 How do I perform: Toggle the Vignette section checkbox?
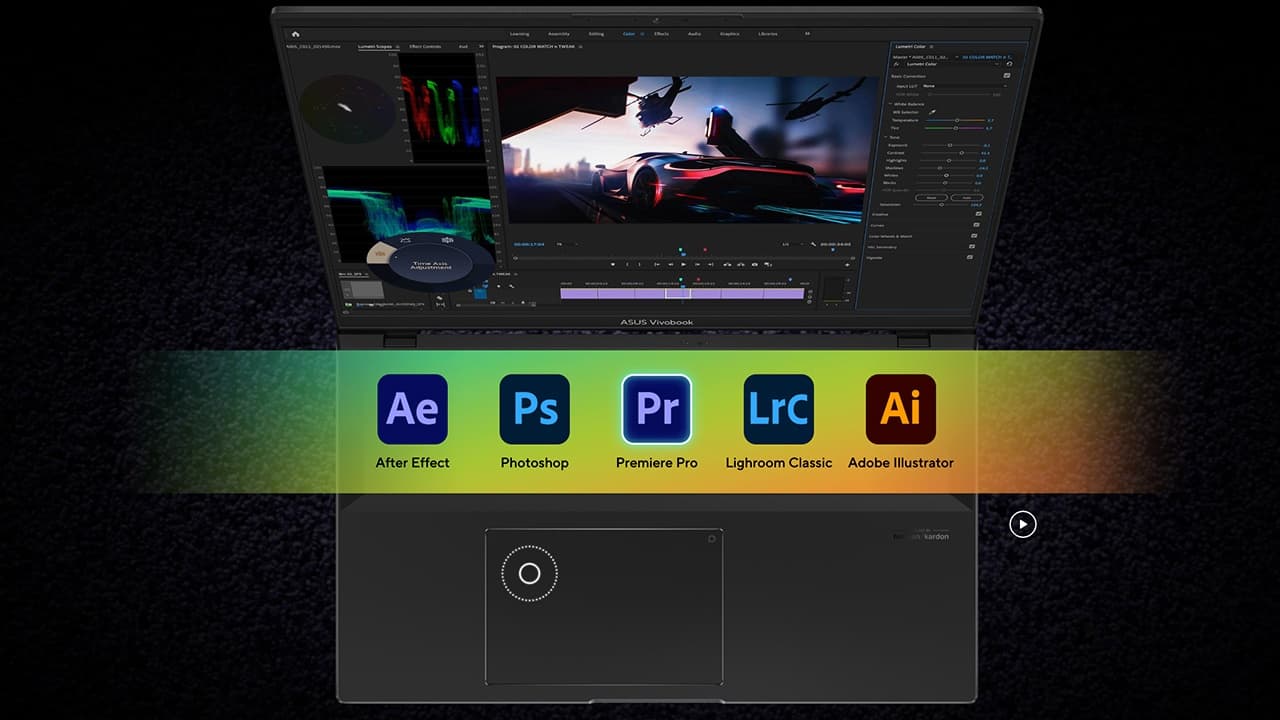point(970,257)
